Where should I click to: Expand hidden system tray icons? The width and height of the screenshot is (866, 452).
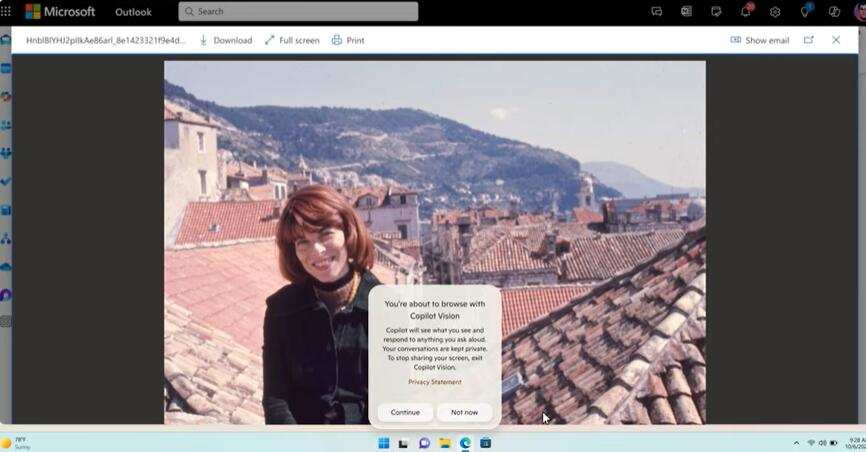[x=796, y=443]
